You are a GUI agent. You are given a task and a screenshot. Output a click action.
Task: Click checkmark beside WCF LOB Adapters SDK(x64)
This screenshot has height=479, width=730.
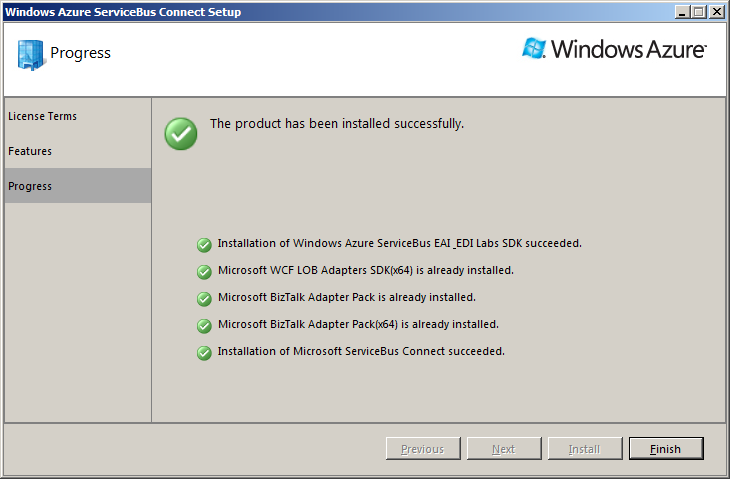(x=204, y=272)
